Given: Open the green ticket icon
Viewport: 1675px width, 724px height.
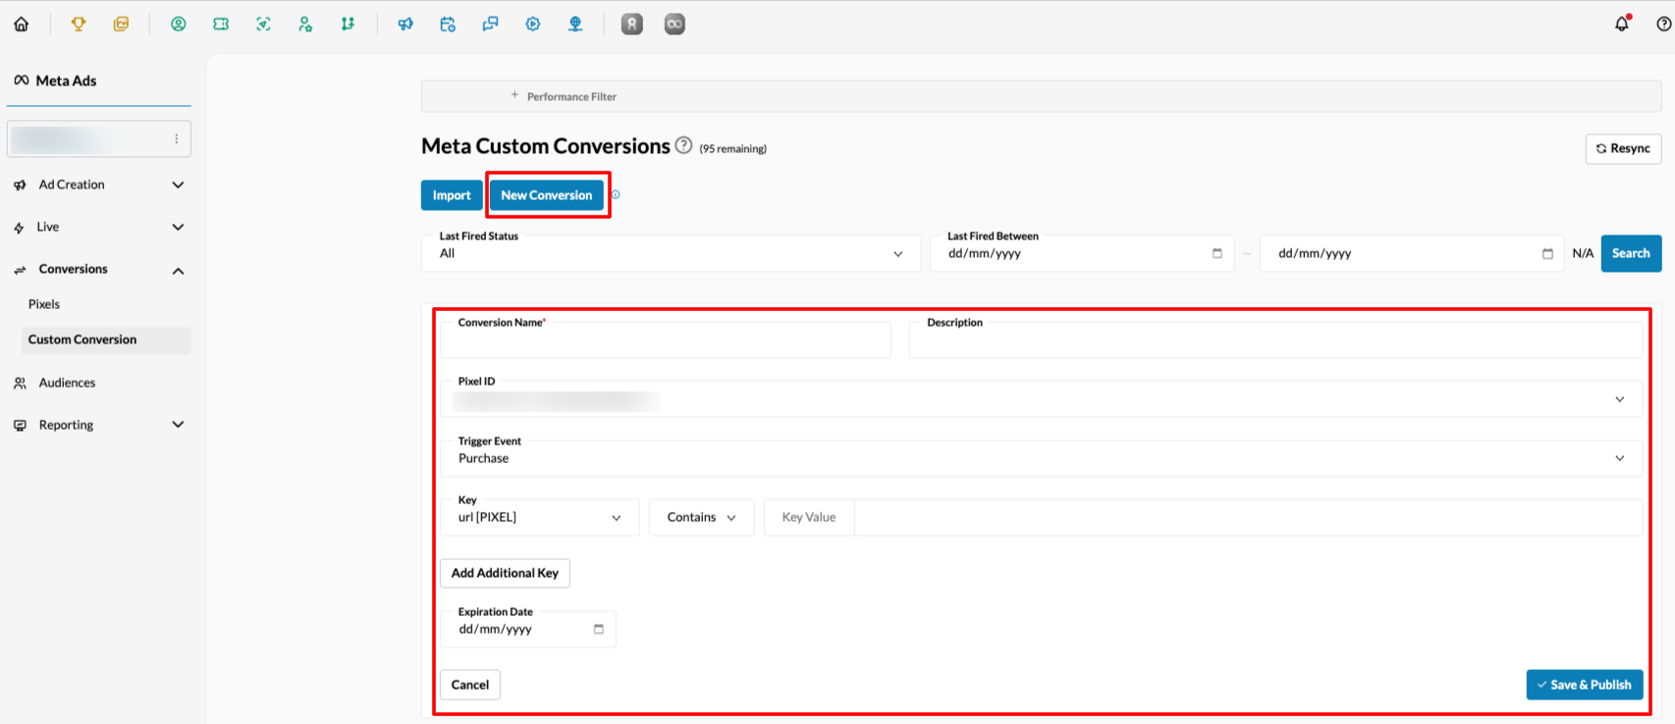Looking at the screenshot, I should (x=221, y=24).
